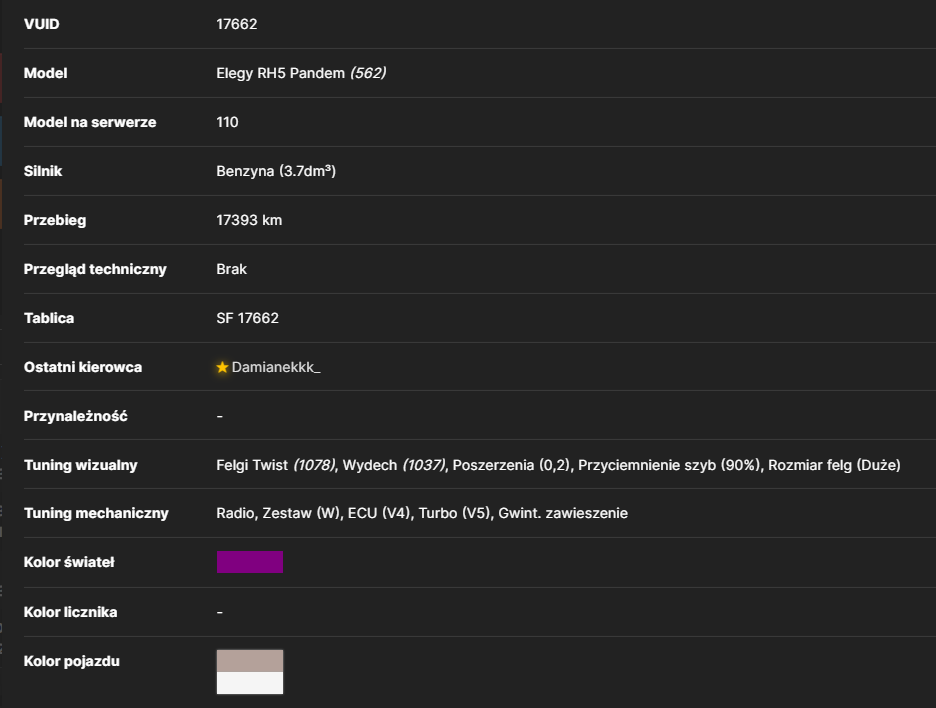
Task: Click the Felgi Twist (1078) tuning entry
Action: click(x=276, y=465)
